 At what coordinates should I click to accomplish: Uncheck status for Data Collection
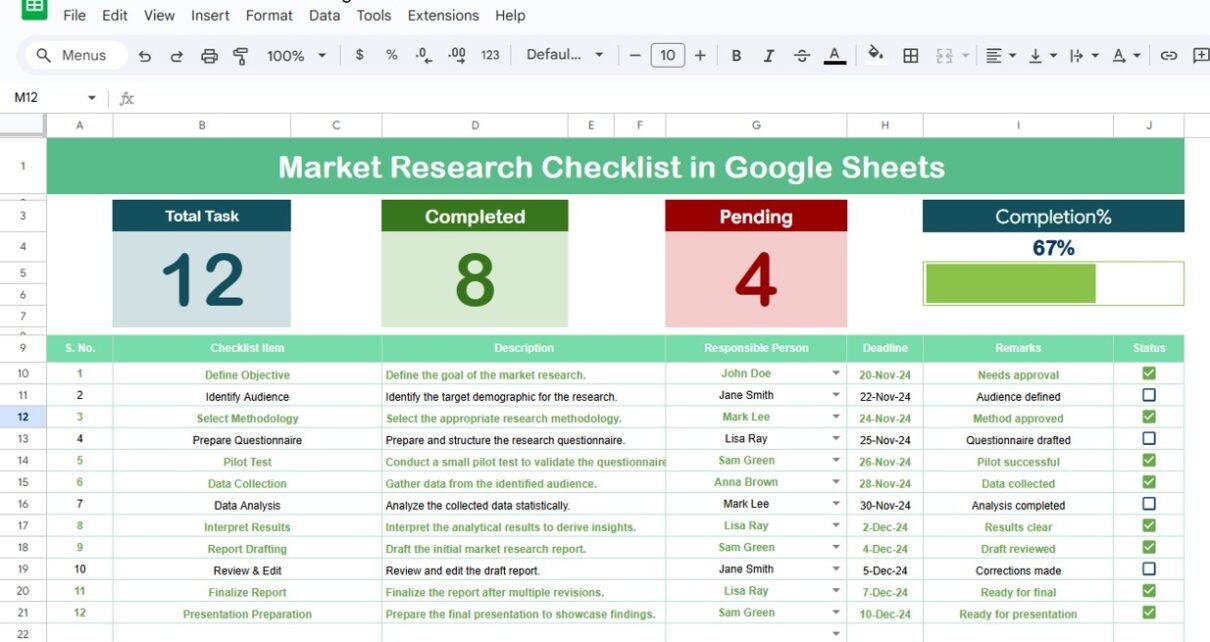[x=1149, y=482]
